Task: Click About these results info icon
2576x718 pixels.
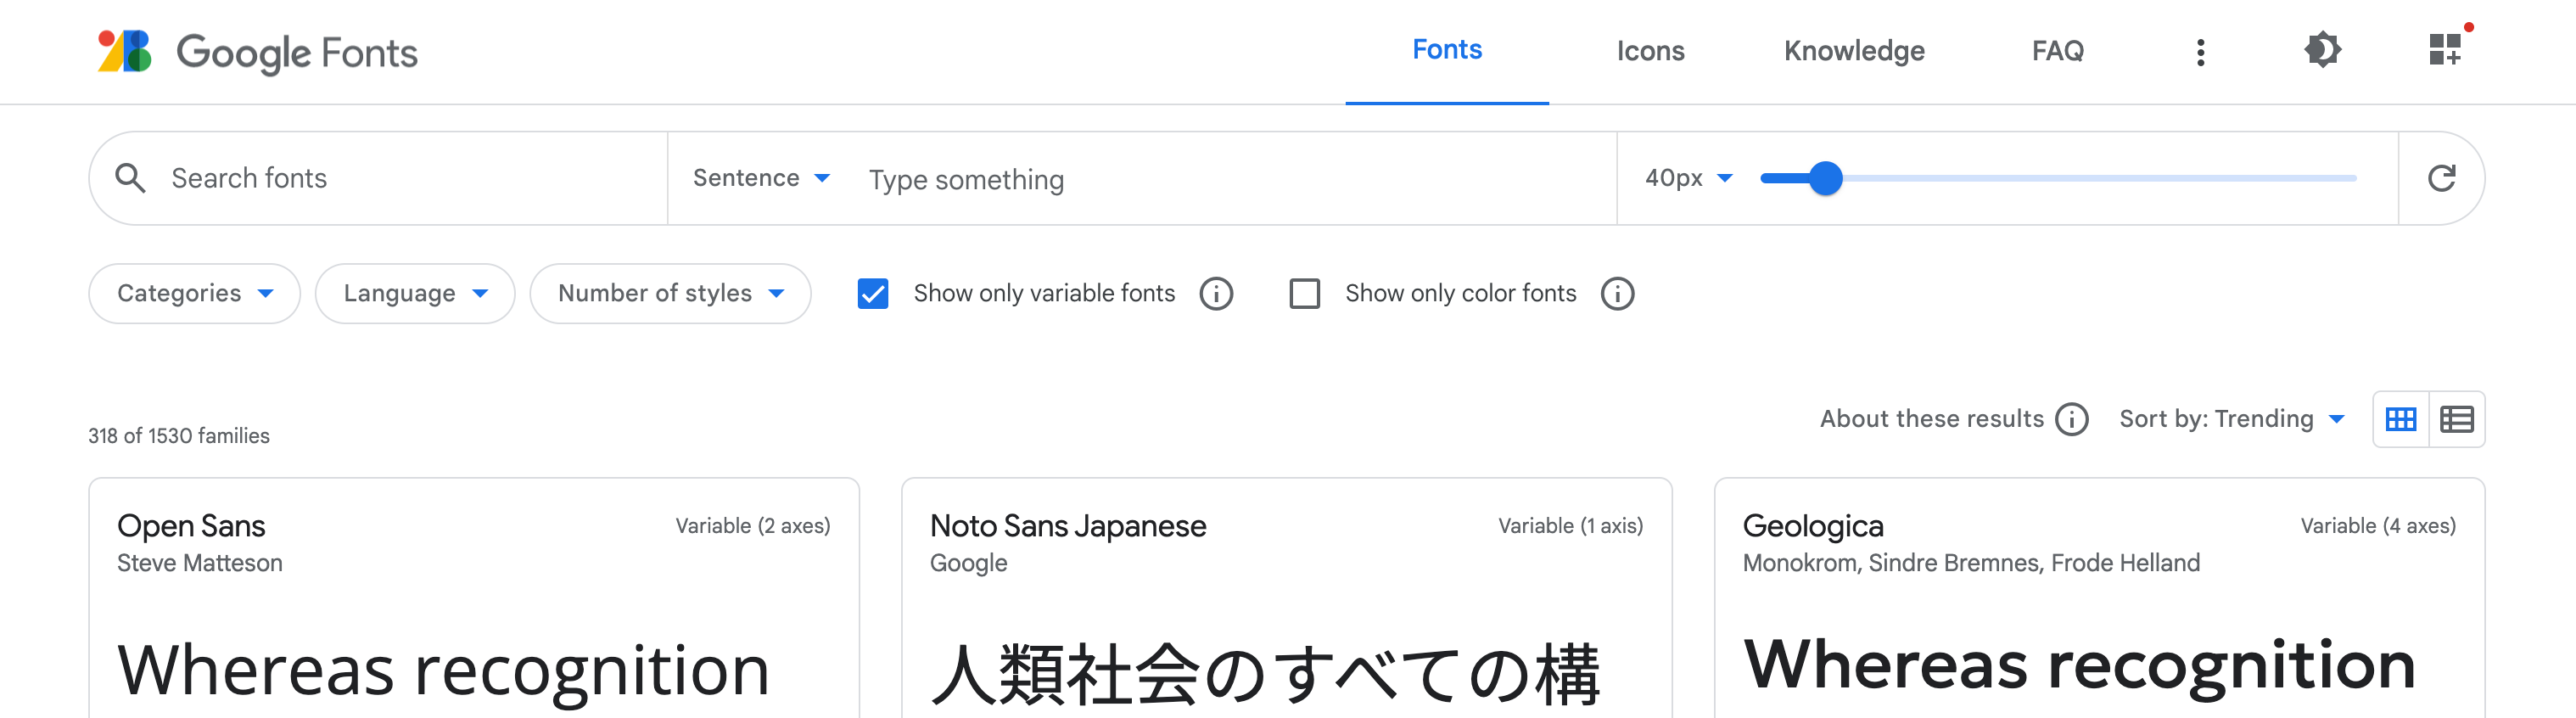Action: pos(2071,419)
